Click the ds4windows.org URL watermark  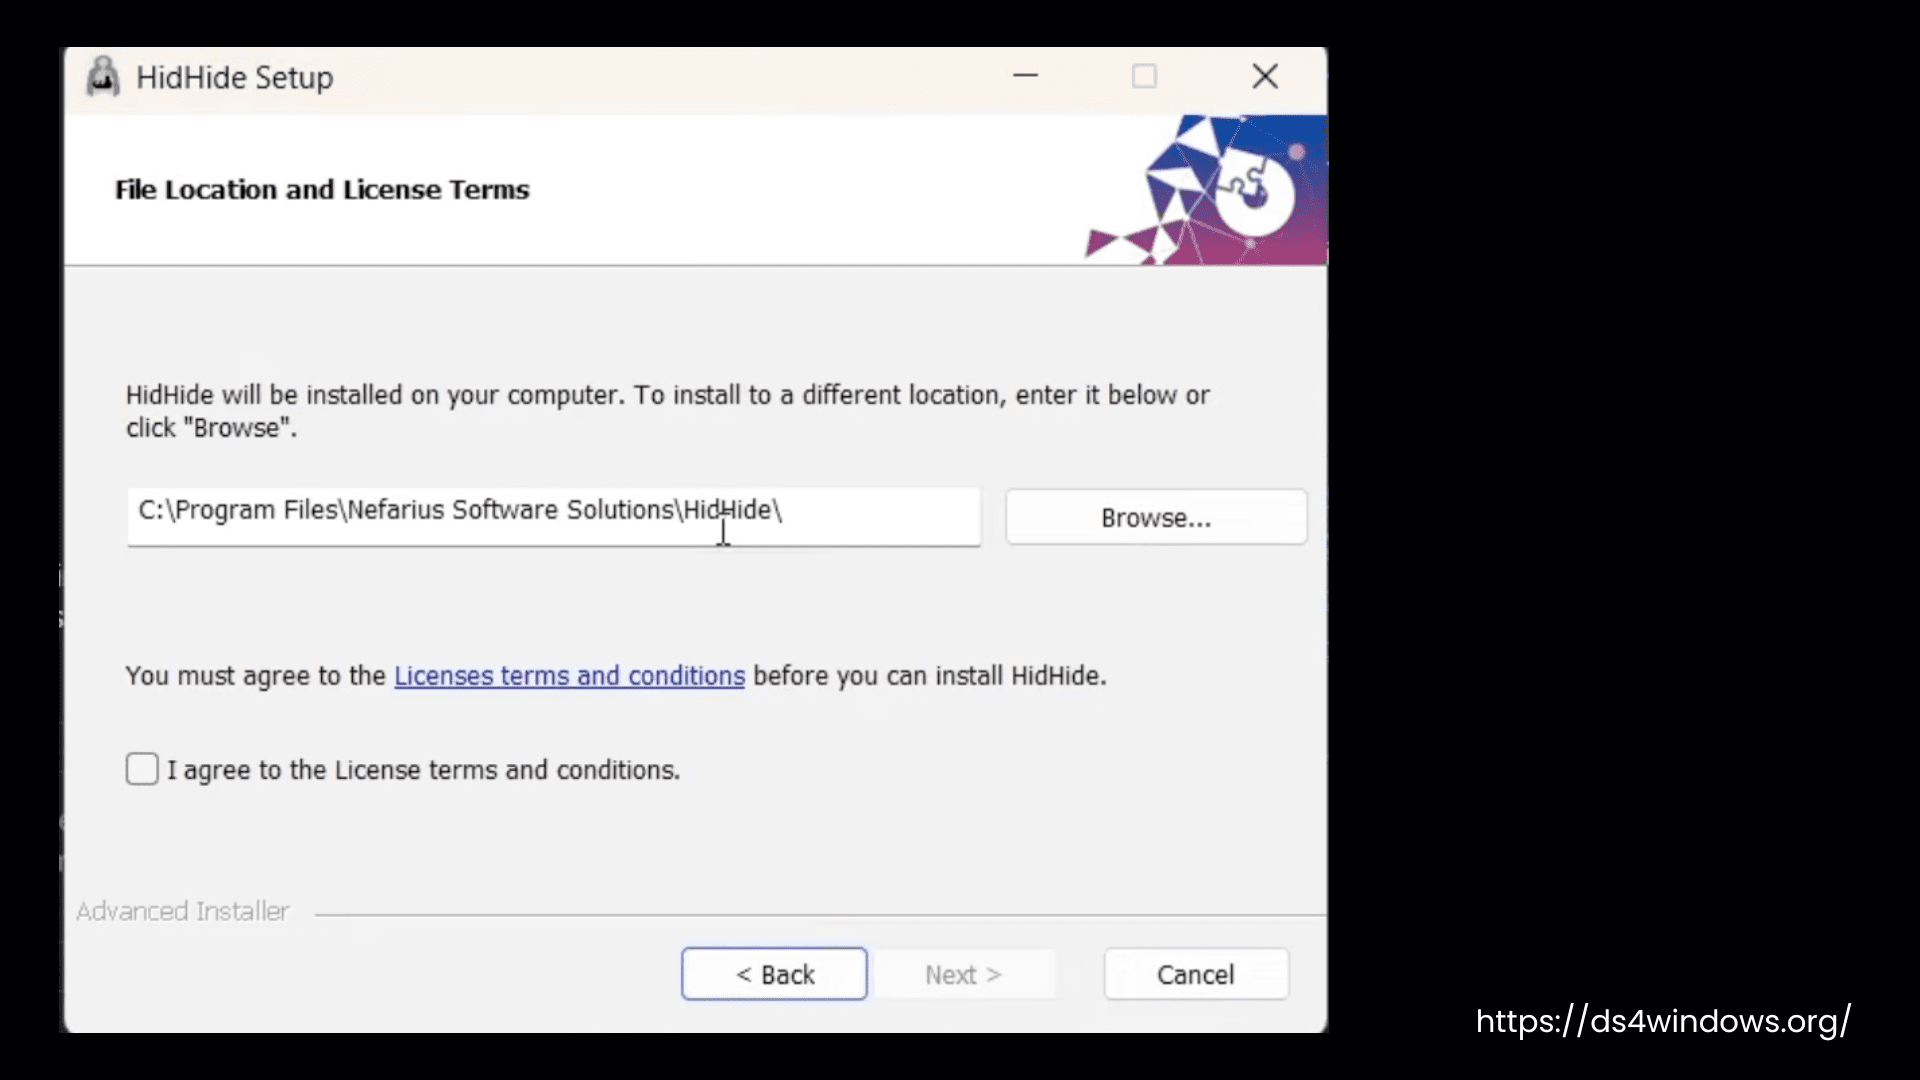(x=1663, y=1021)
